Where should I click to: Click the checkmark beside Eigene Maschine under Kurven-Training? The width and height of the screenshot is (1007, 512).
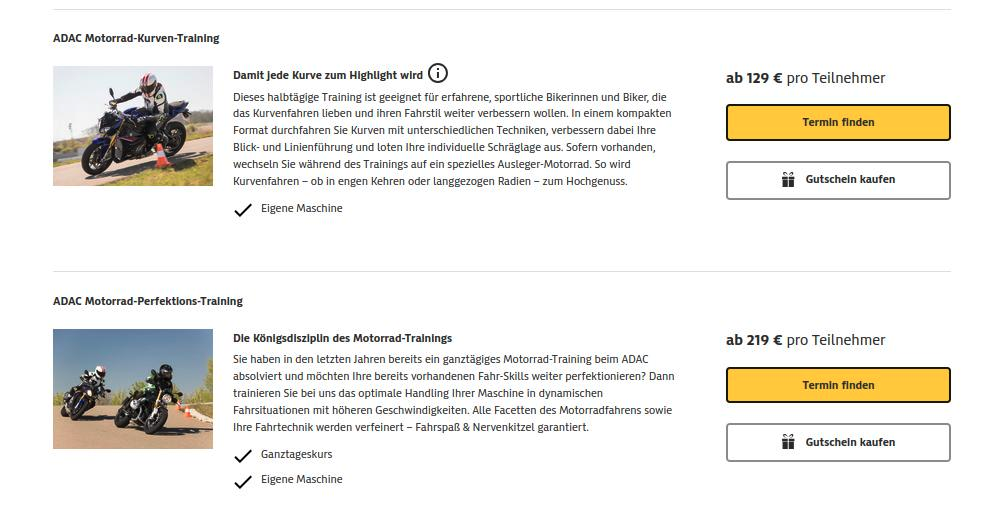[242, 210]
